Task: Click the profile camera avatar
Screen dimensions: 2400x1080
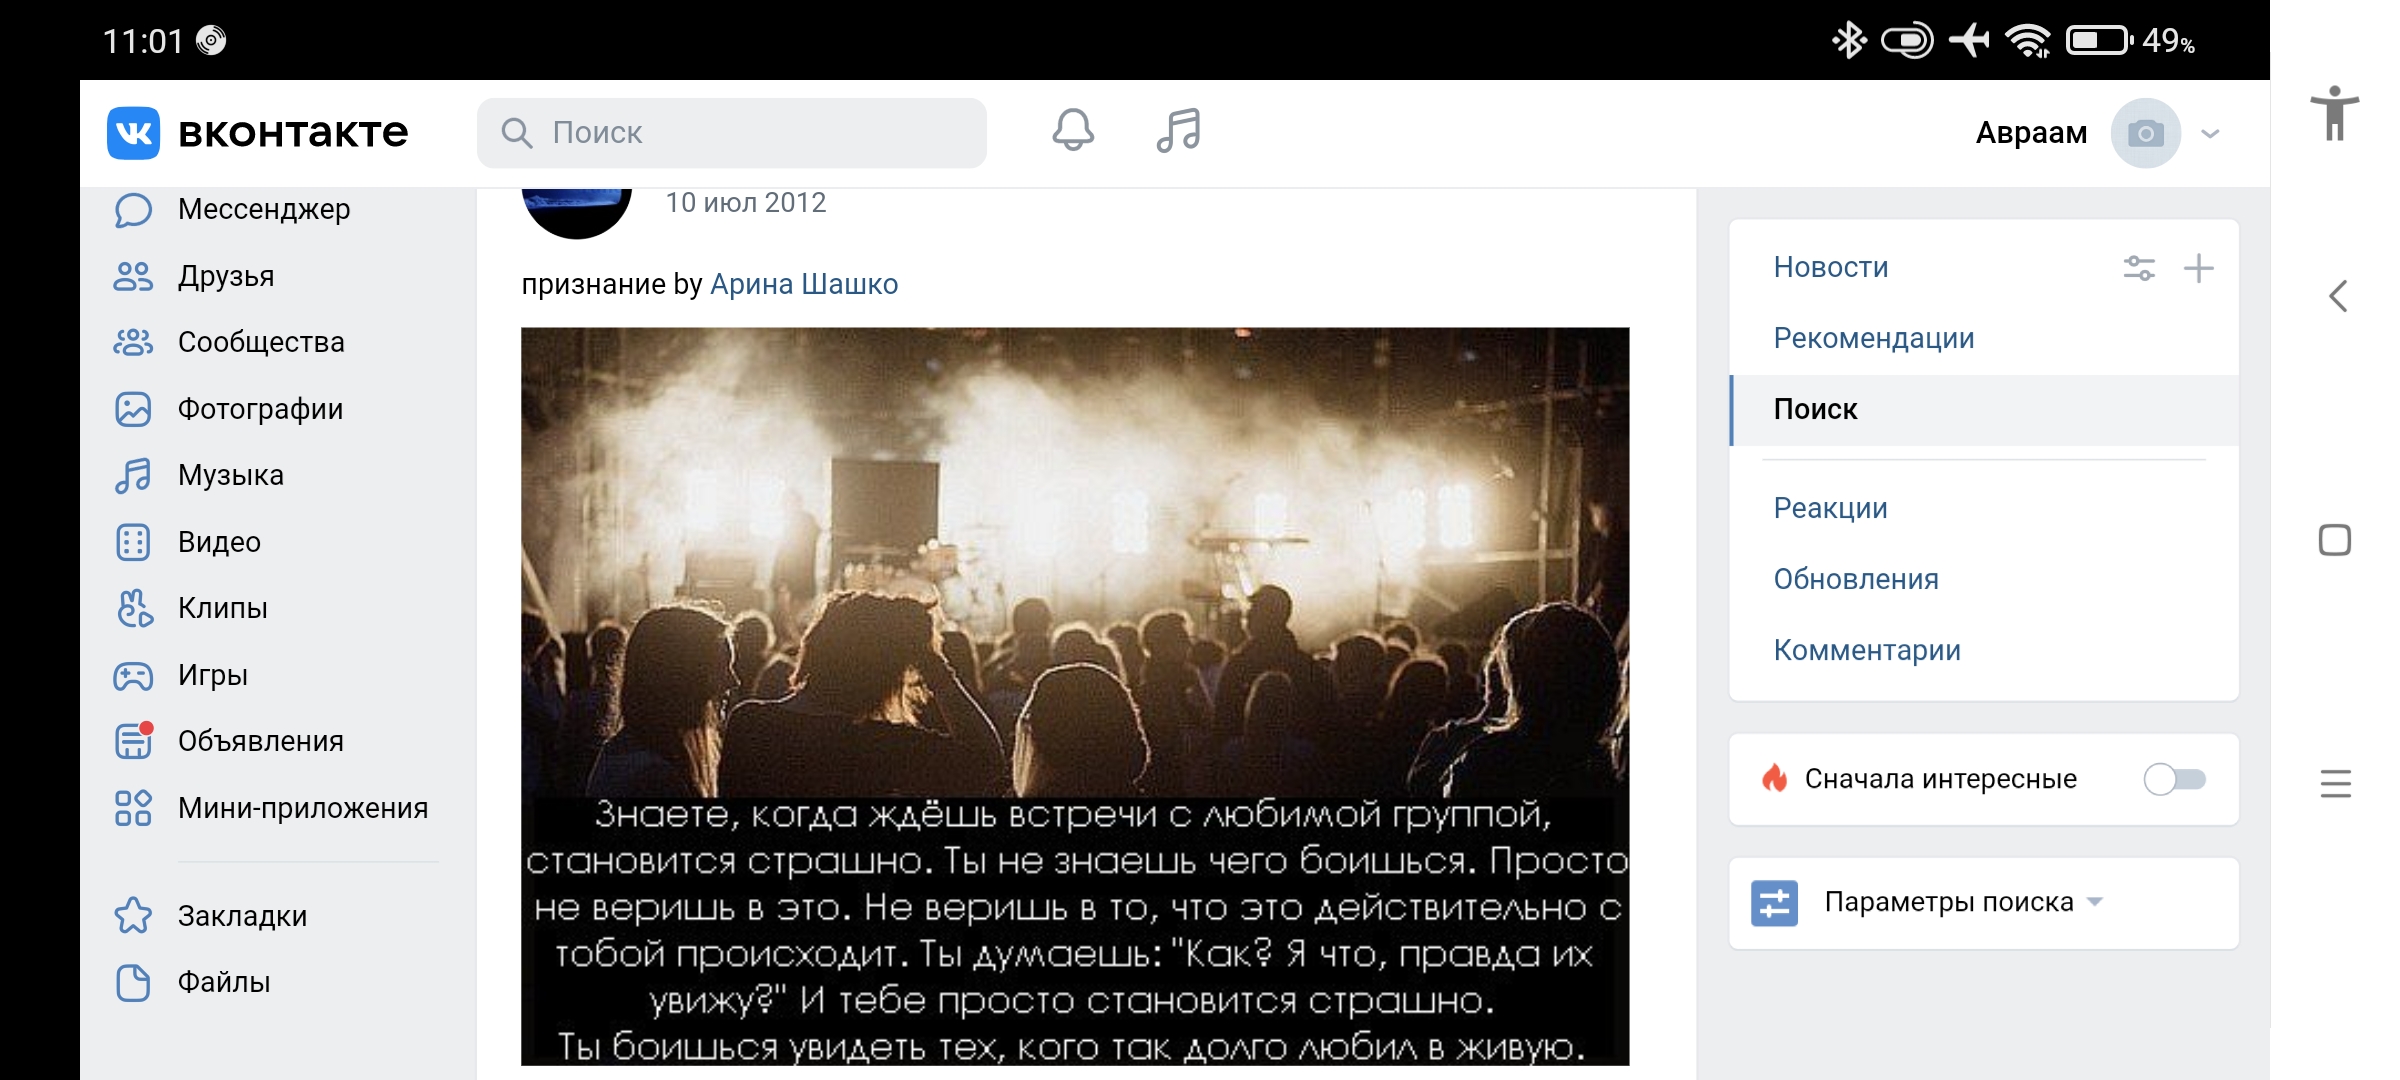Action: (x=2146, y=133)
